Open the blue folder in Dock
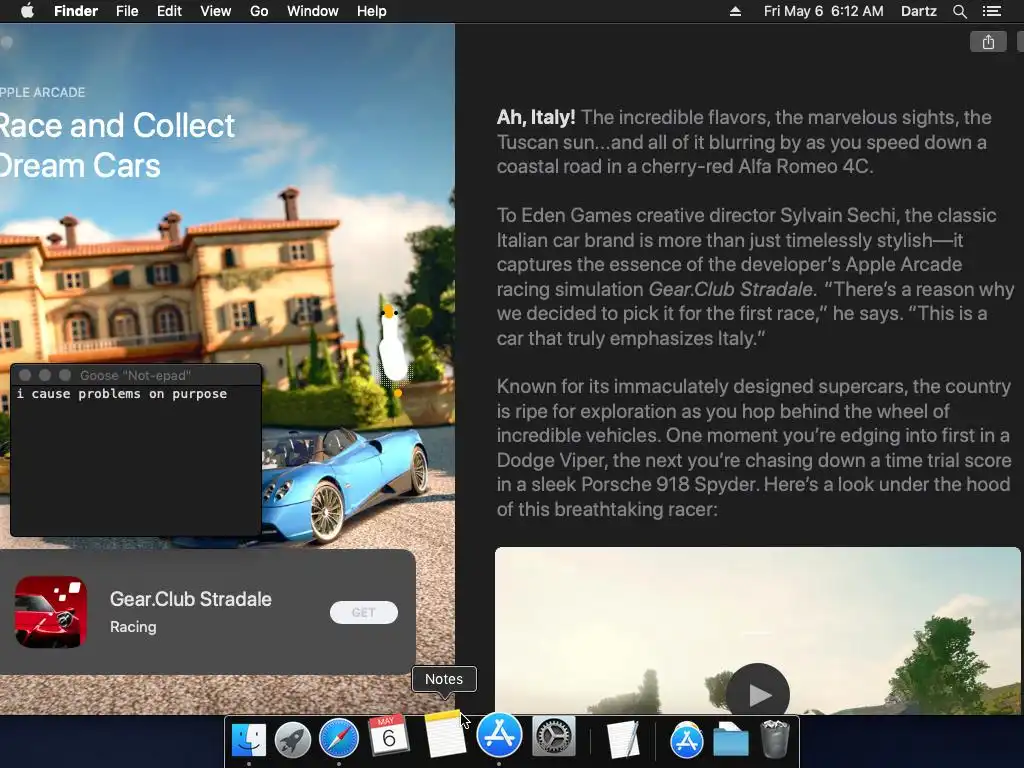This screenshot has height=768, width=1024. tap(731, 741)
